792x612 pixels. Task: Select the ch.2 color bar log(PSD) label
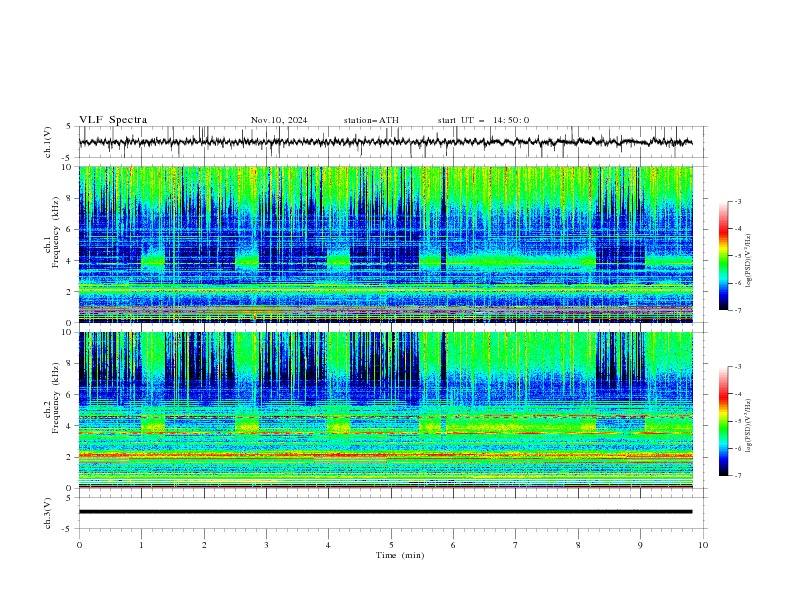pyautogui.click(x=749, y=427)
